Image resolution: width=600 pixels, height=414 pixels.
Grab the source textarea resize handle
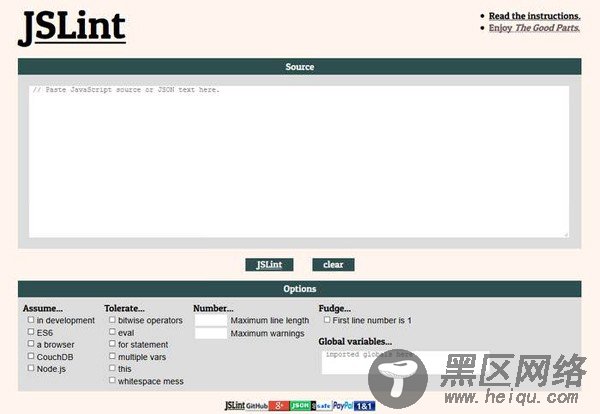point(566,235)
